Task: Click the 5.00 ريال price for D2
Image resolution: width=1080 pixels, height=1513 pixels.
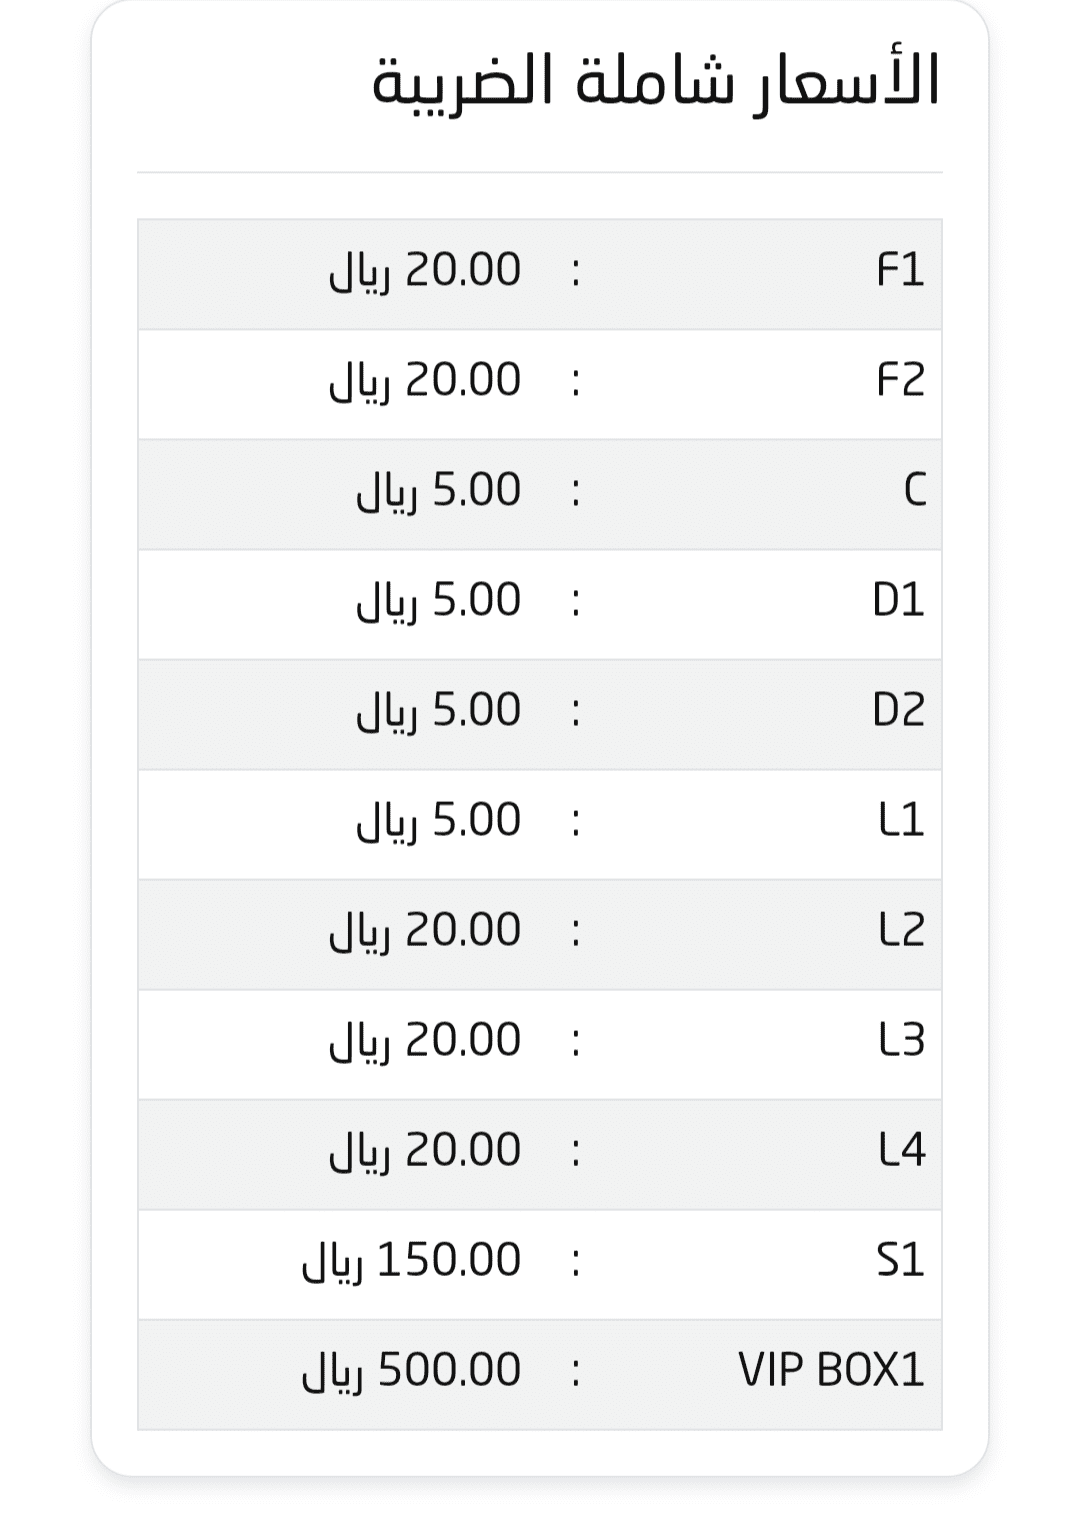Action: click(439, 710)
